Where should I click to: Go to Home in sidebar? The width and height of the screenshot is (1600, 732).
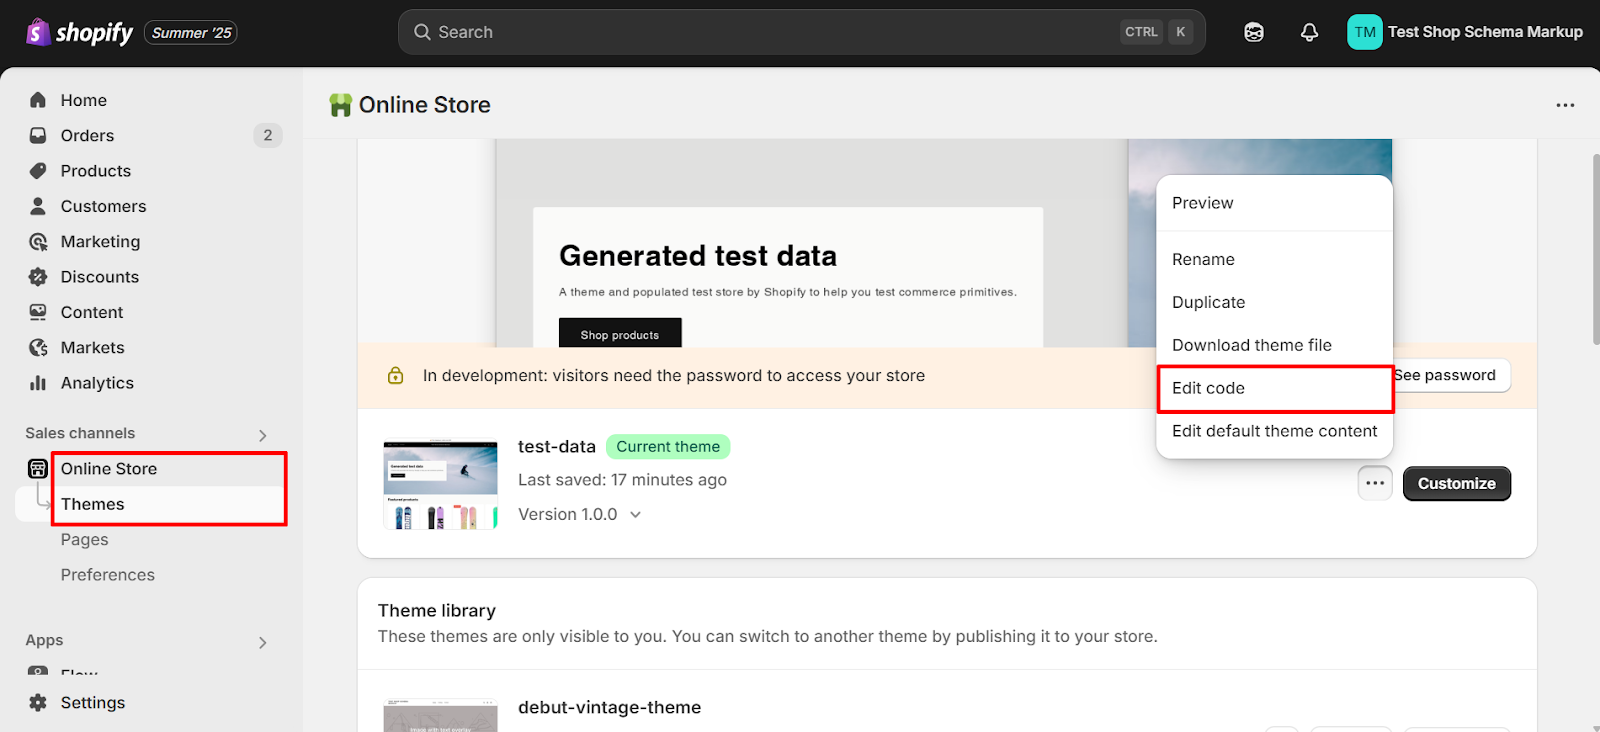tap(83, 100)
